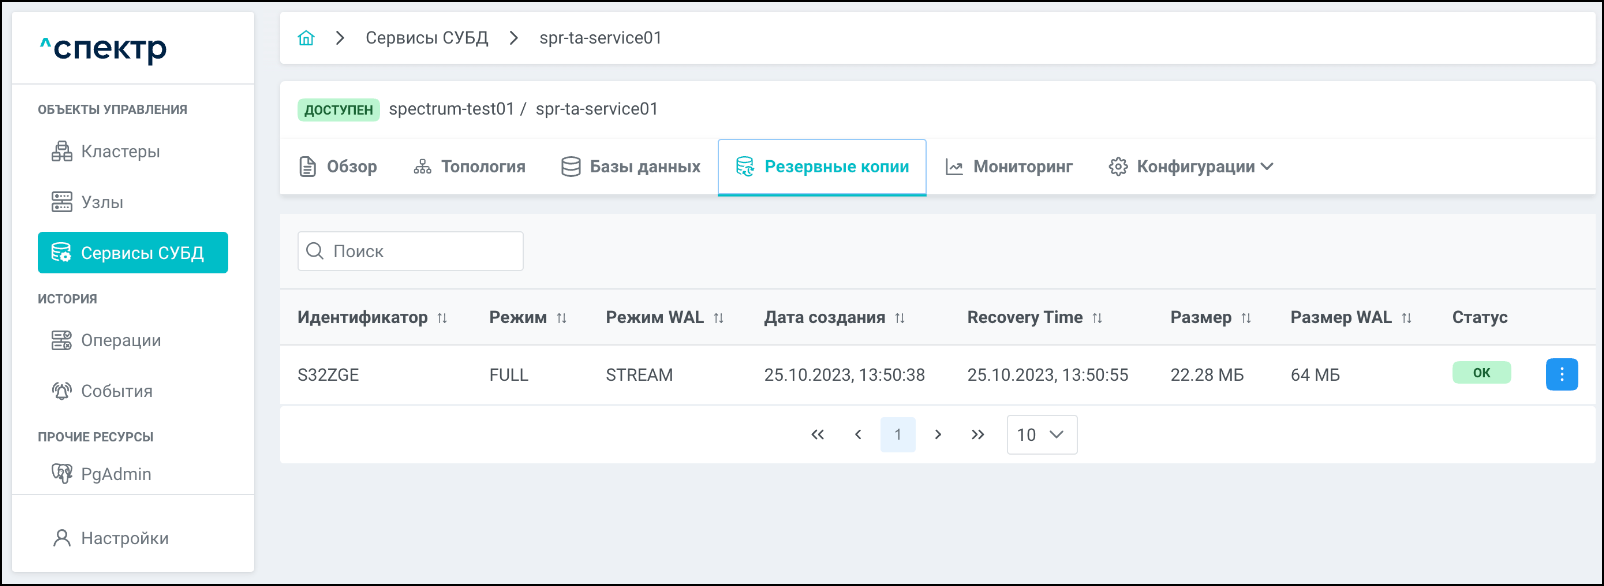Open Кластеры in the sidebar
Viewport: 1604px width, 586px height.
(x=120, y=152)
